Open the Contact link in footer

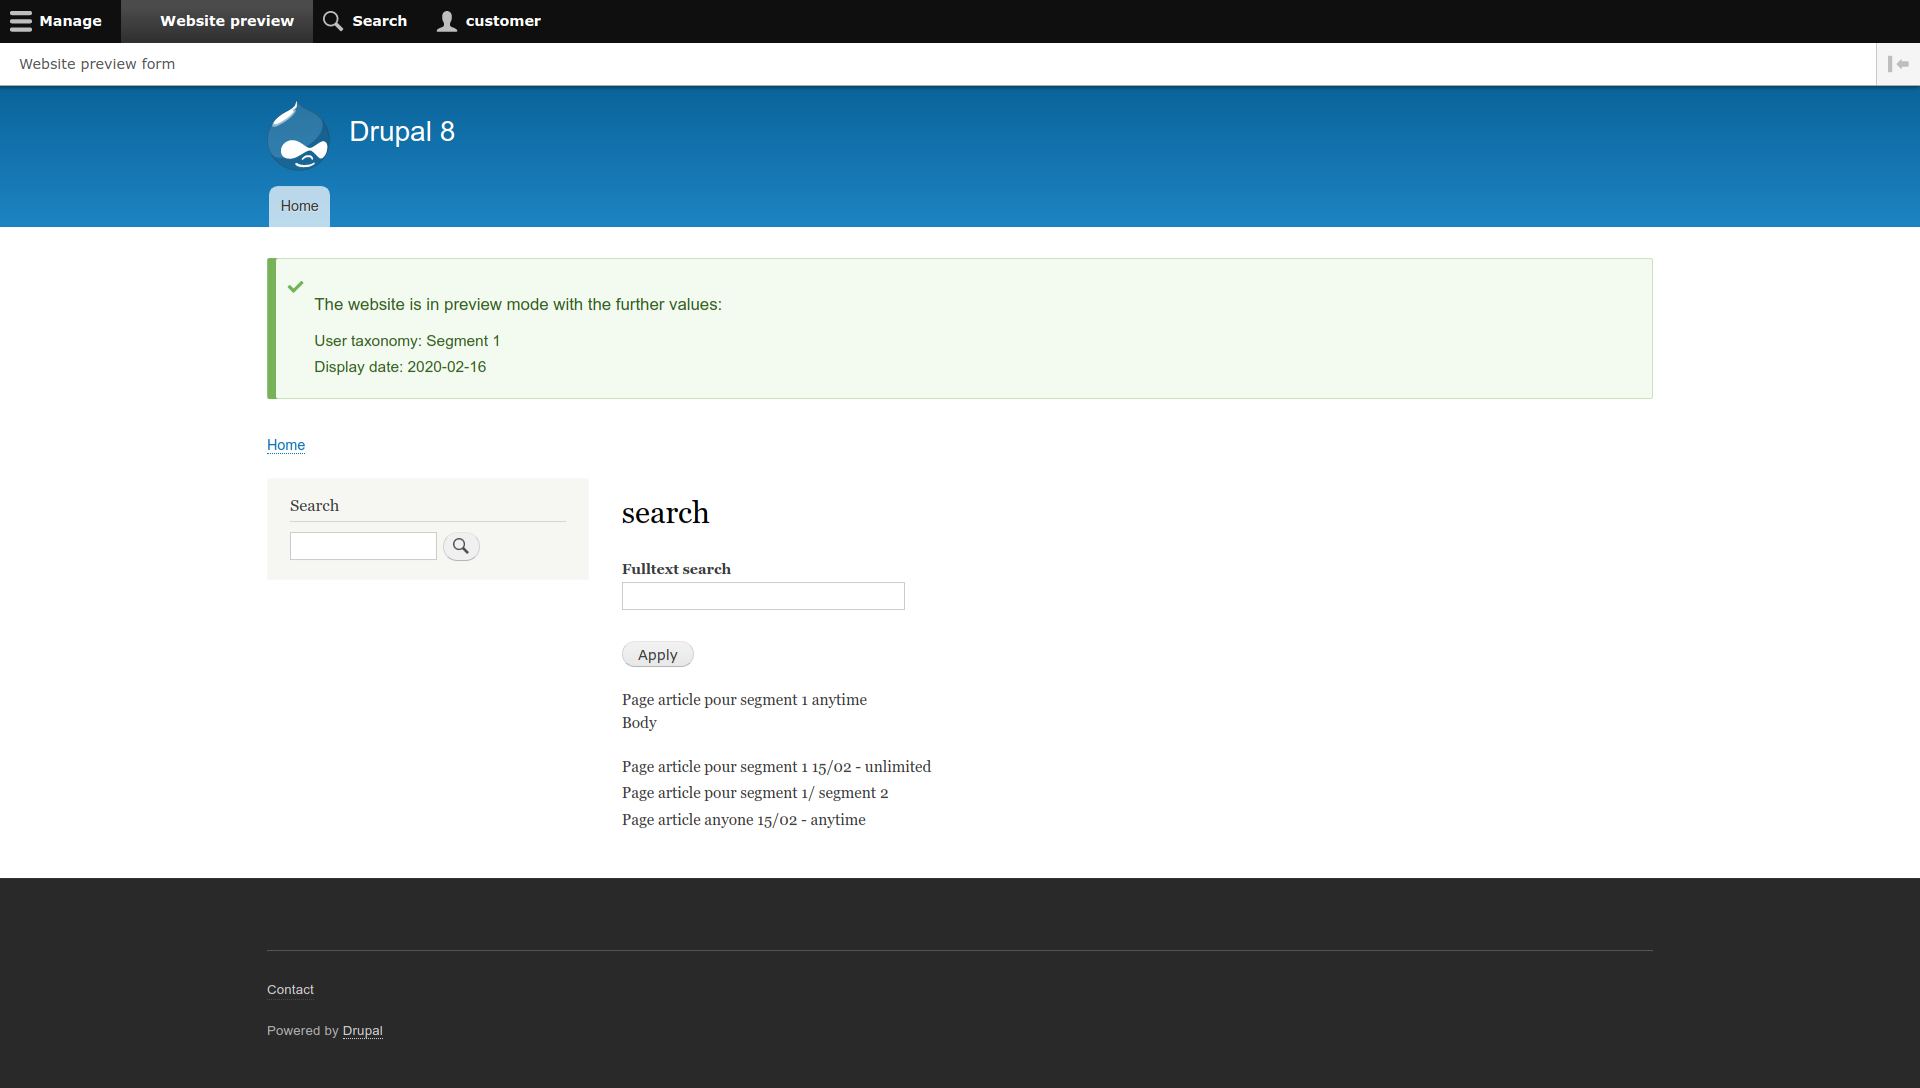[289, 989]
